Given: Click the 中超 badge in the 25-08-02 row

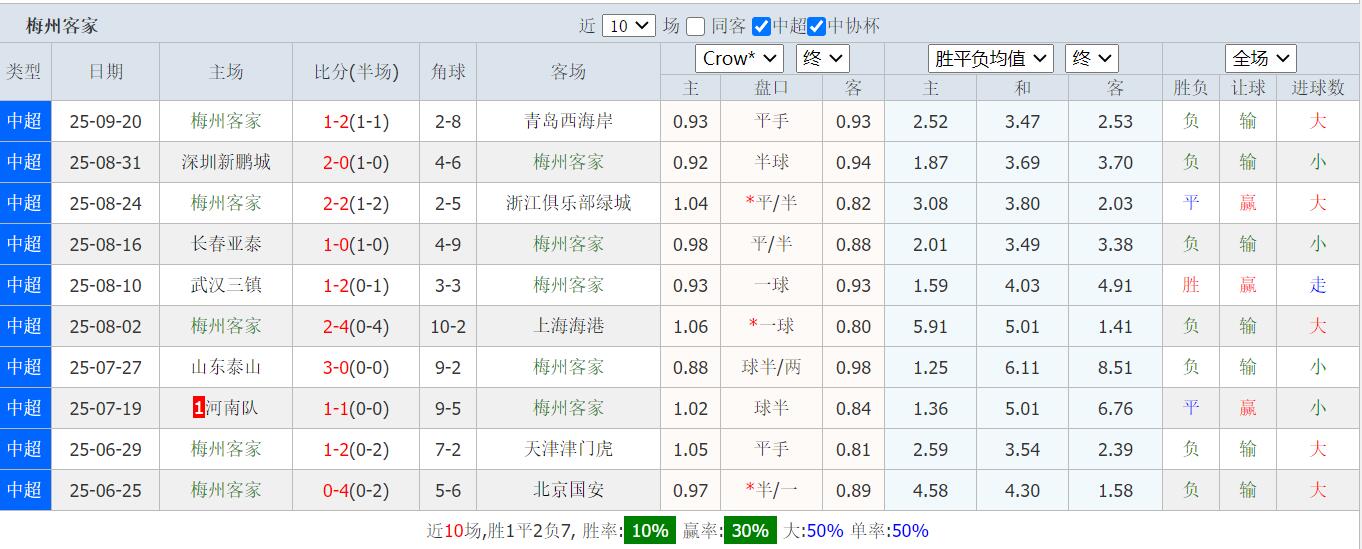Looking at the screenshot, I should point(25,326).
